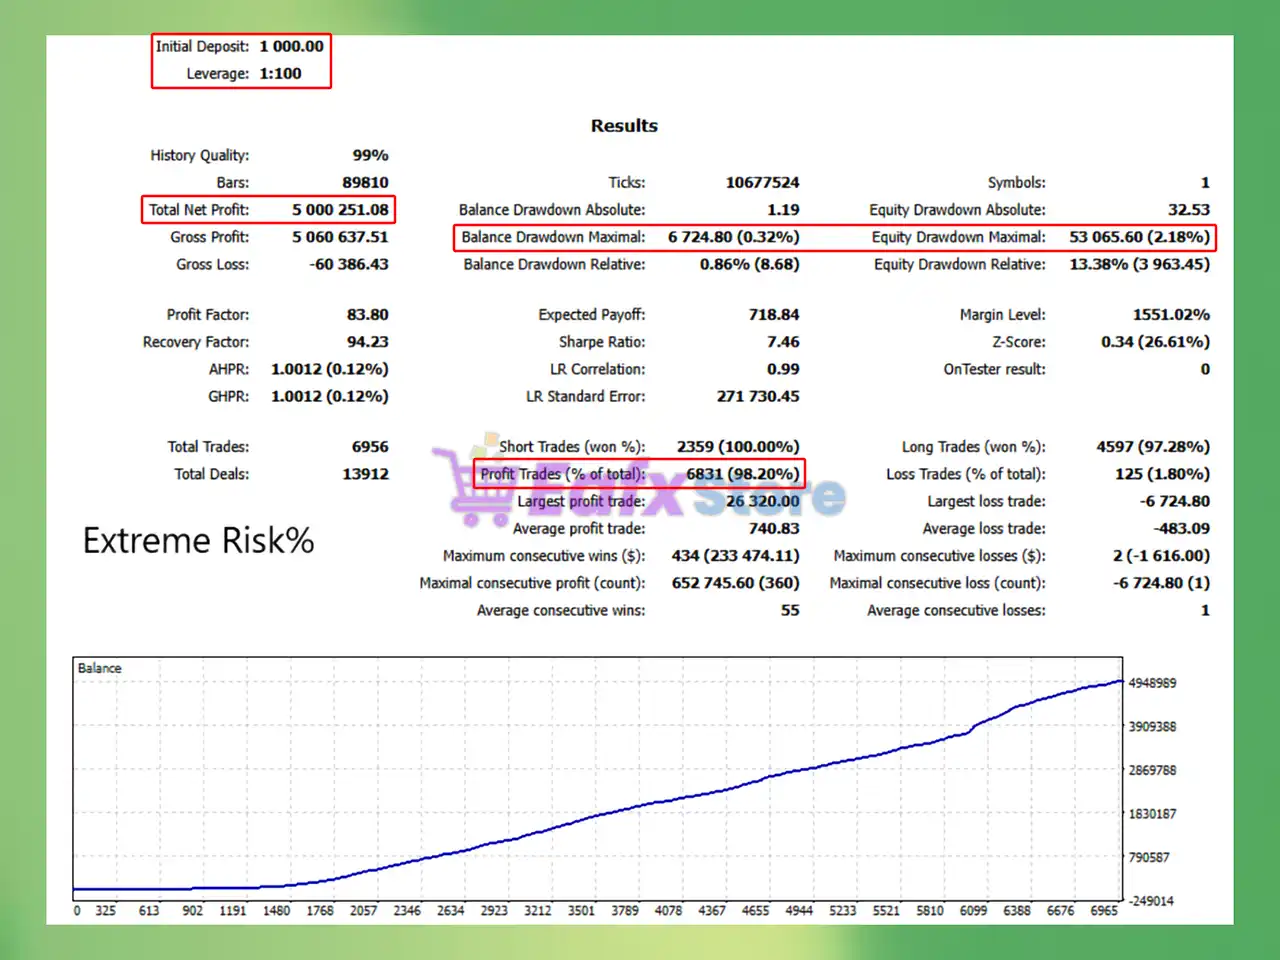The width and height of the screenshot is (1280, 960).
Task: Click the Largest profit trade value 26 320.00
Action: tap(762, 501)
